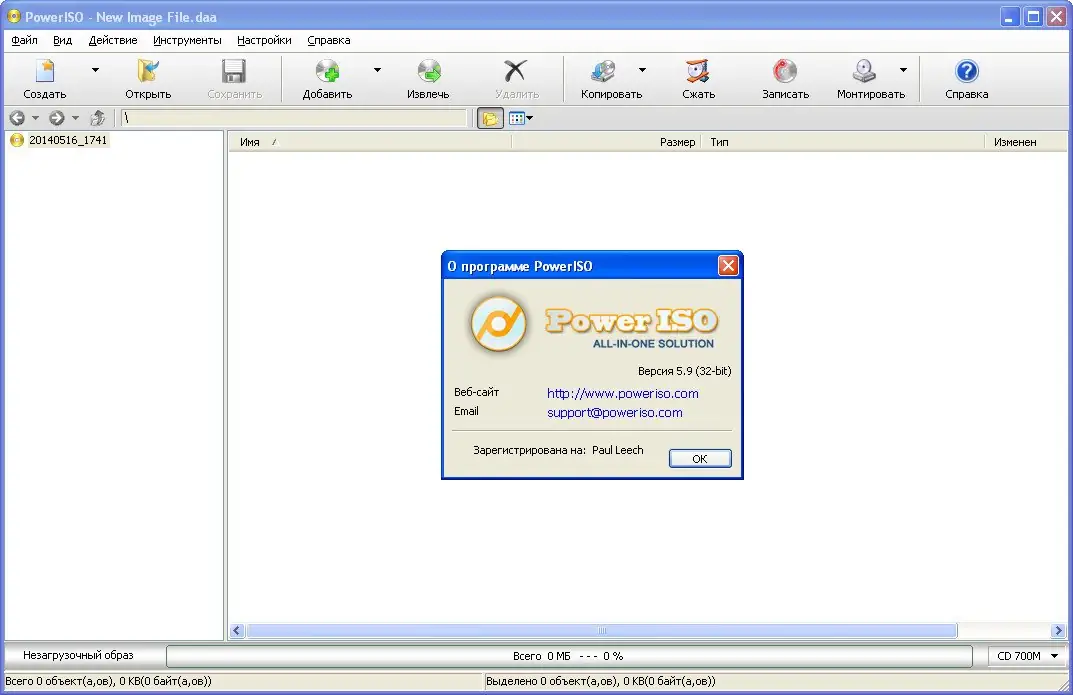Screen dimensions: 1073x695
Task: Open the Файл menu
Action: pos(24,40)
